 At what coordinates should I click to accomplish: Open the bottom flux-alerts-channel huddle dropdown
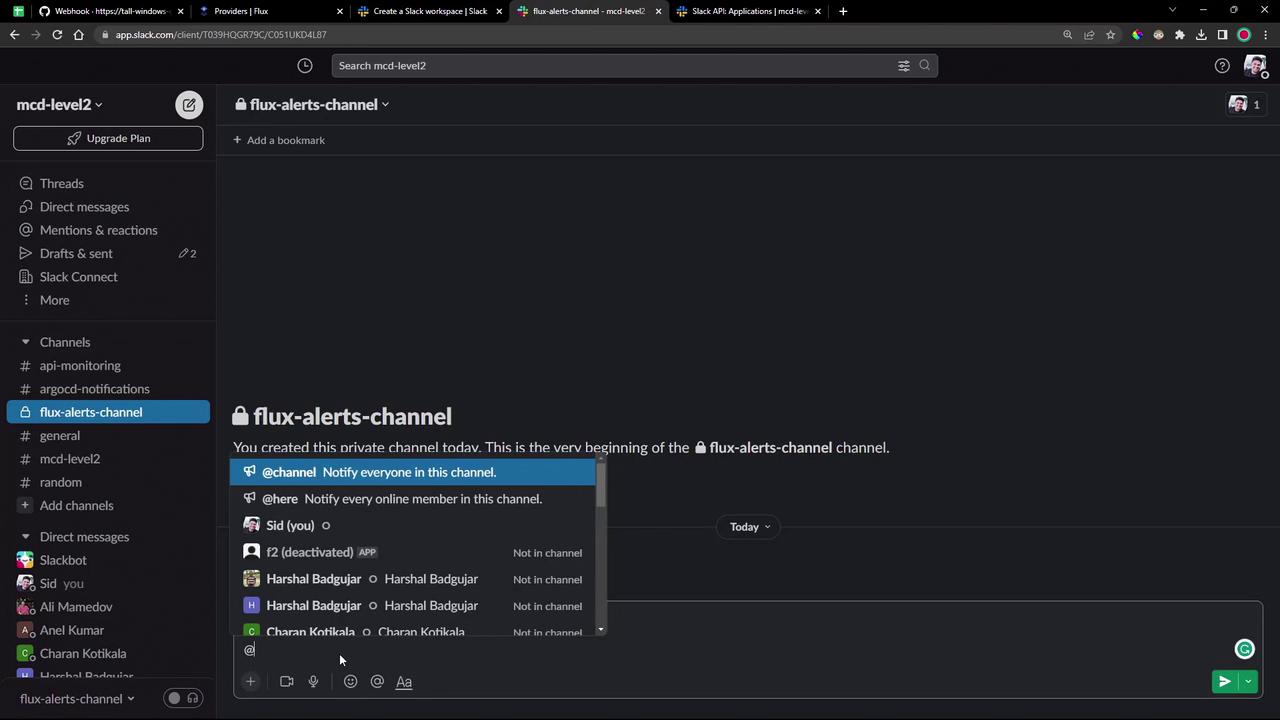coord(77,699)
